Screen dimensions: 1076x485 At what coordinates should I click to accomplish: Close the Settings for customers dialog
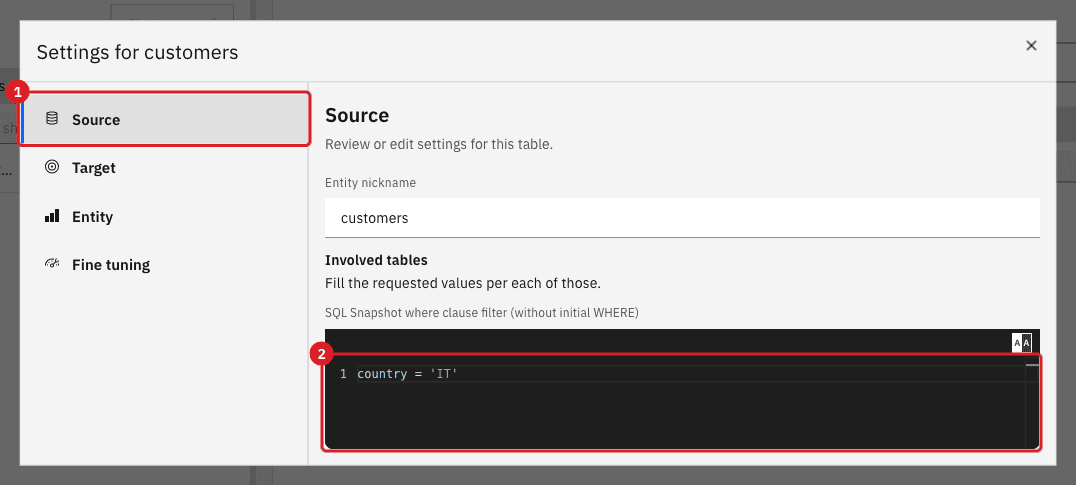[1031, 46]
